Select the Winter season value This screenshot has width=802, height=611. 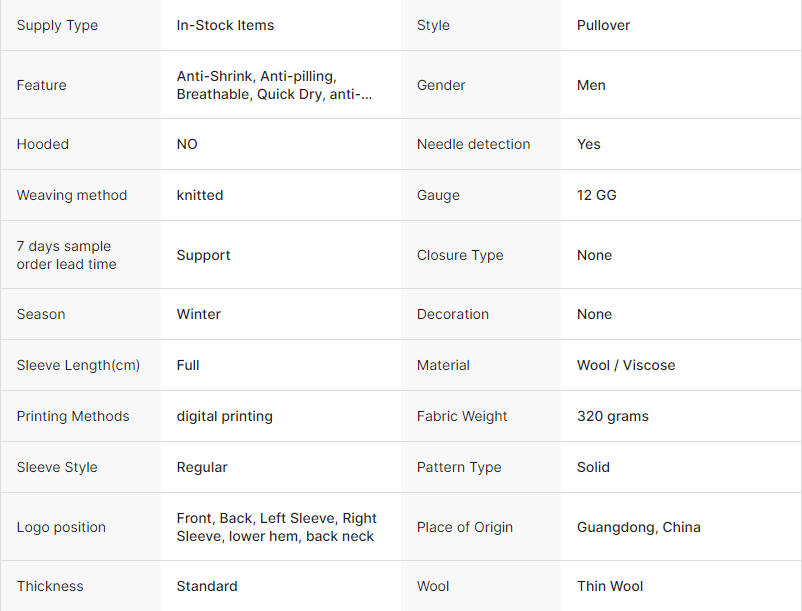point(198,314)
